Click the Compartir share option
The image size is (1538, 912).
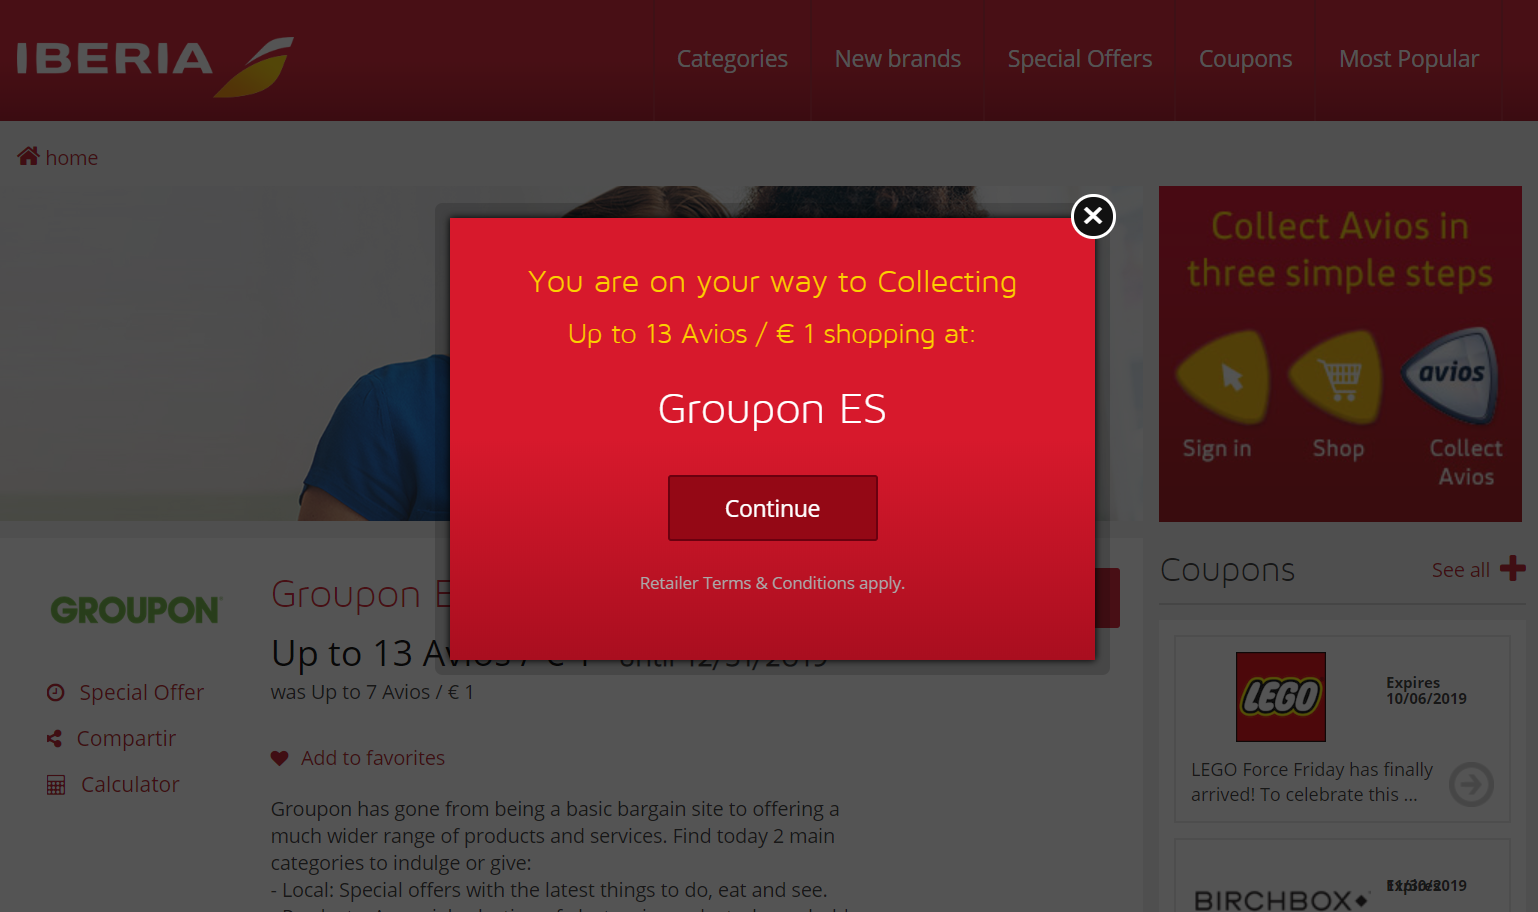(111, 738)
